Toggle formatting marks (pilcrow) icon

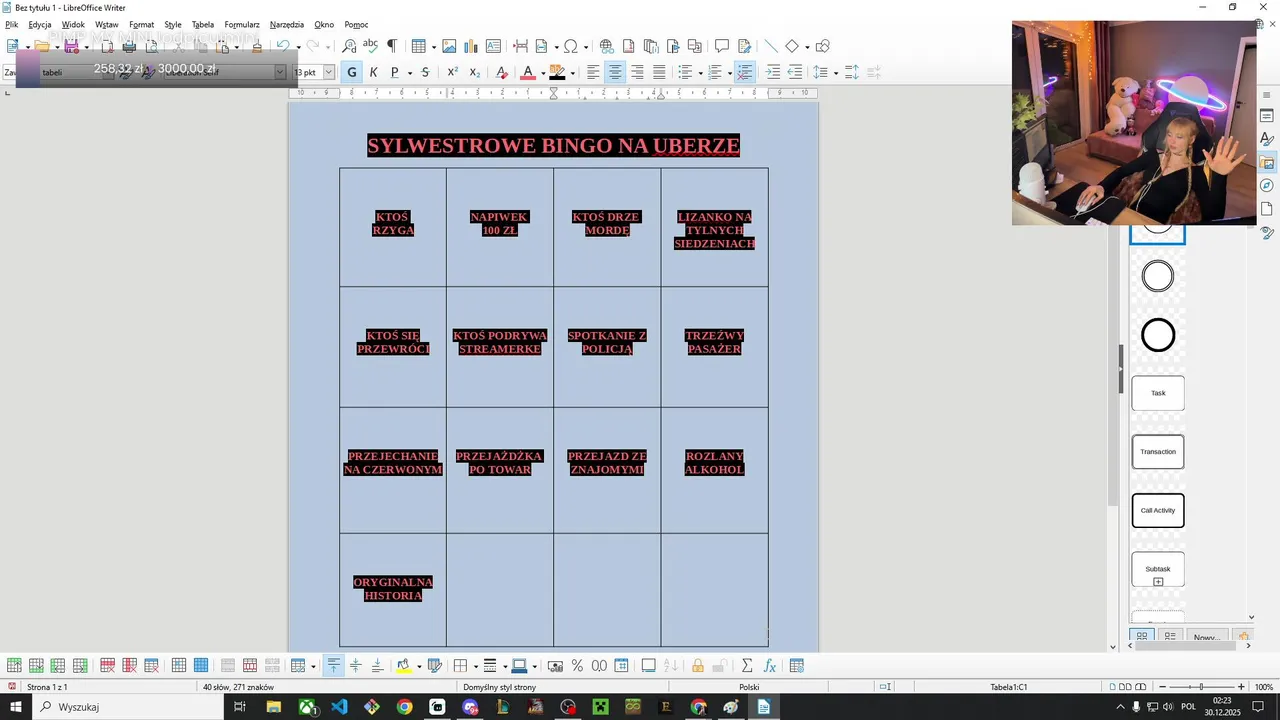(x=392, y=46)
